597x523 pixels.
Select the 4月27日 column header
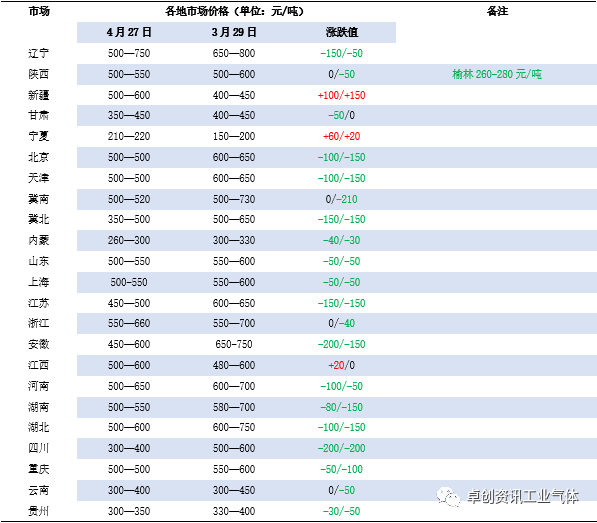[x=129, y=32]
